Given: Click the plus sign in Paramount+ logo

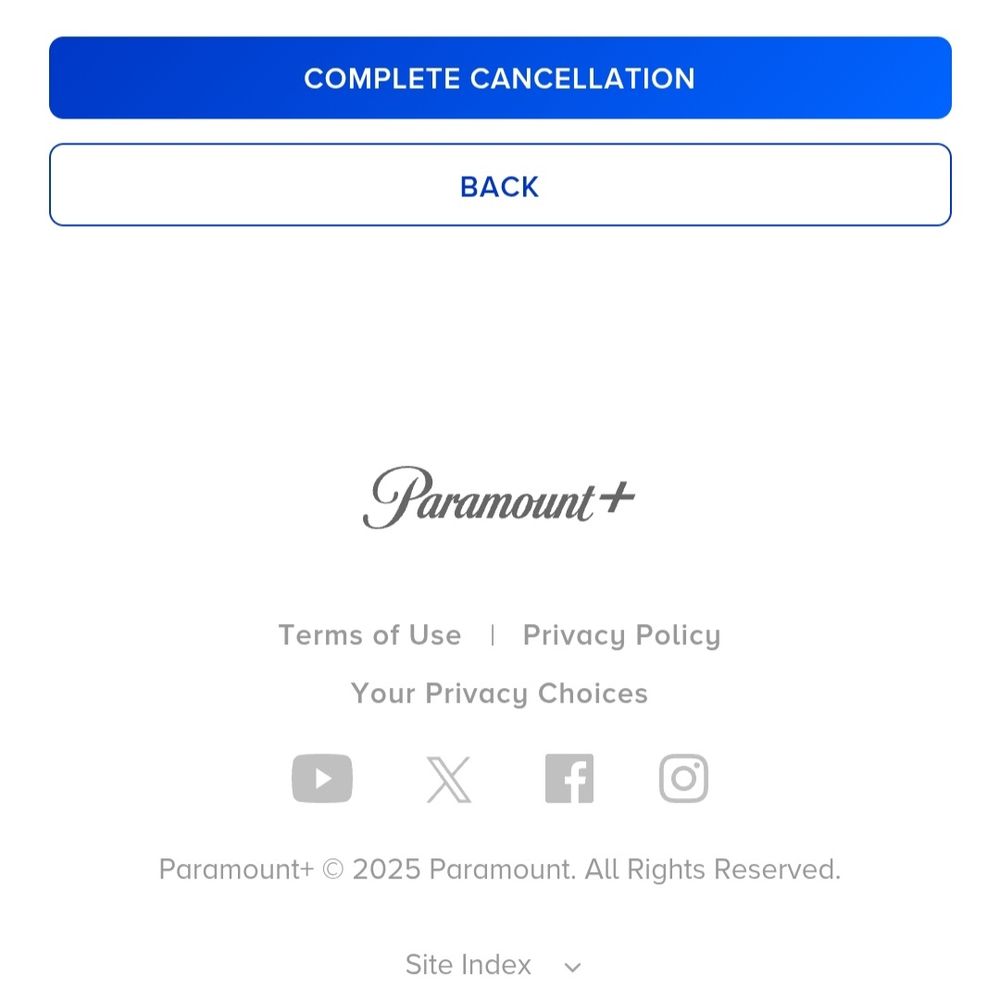Looking at the screenshot, I should click(x=617, y=497).
